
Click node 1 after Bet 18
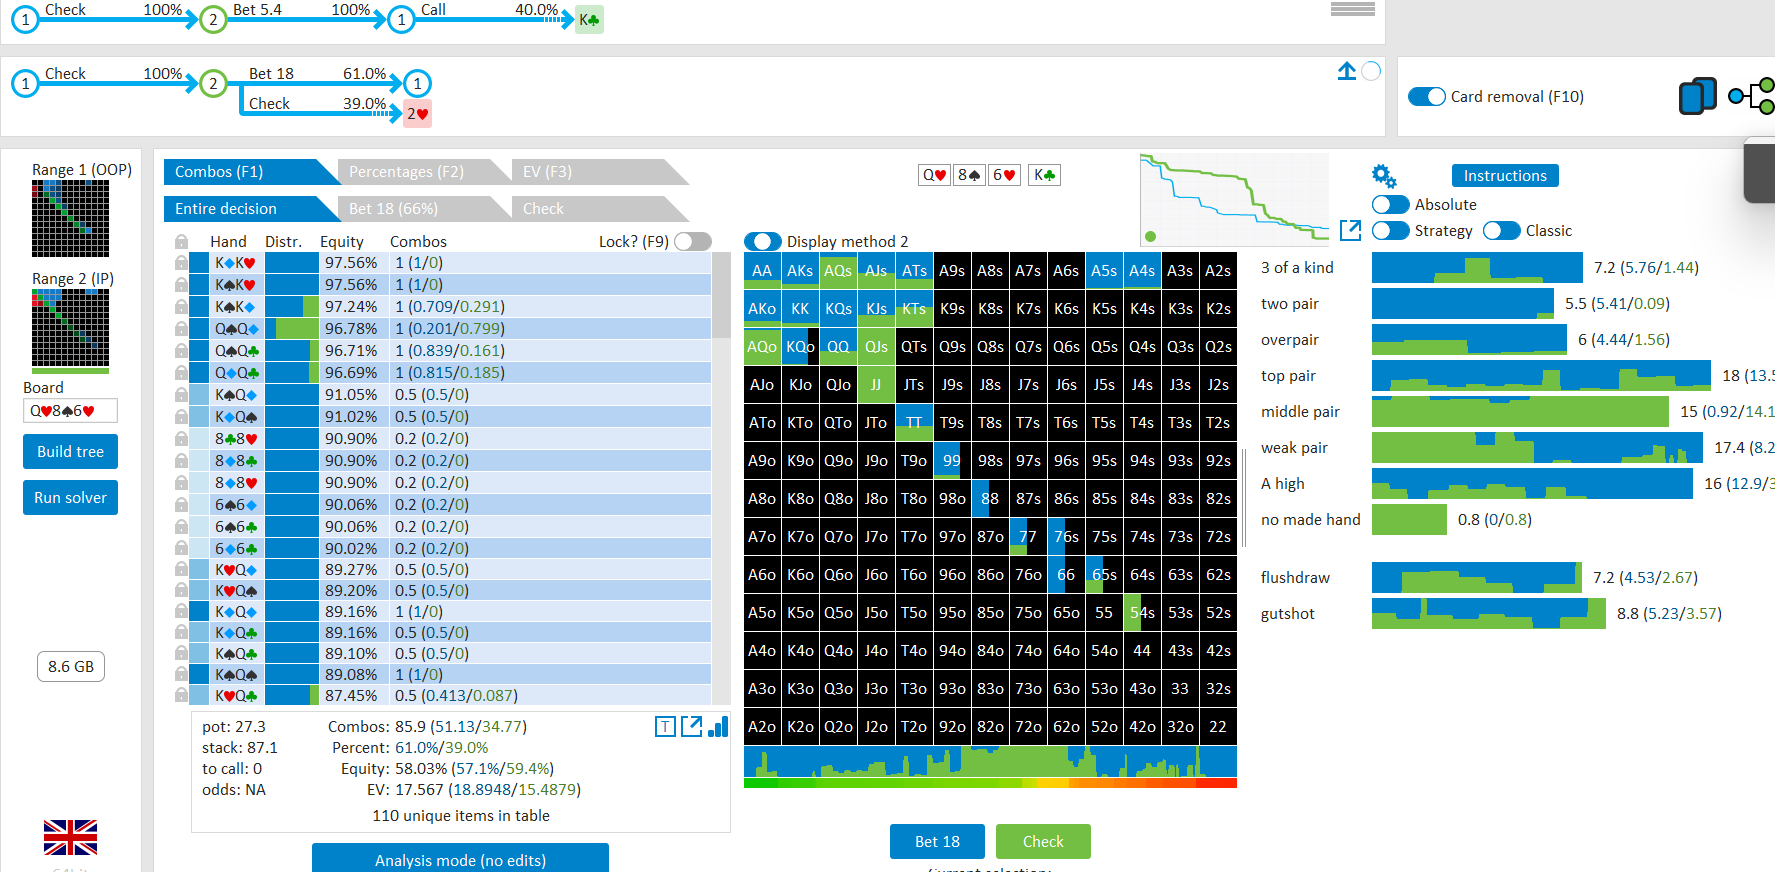pos(417,83)
